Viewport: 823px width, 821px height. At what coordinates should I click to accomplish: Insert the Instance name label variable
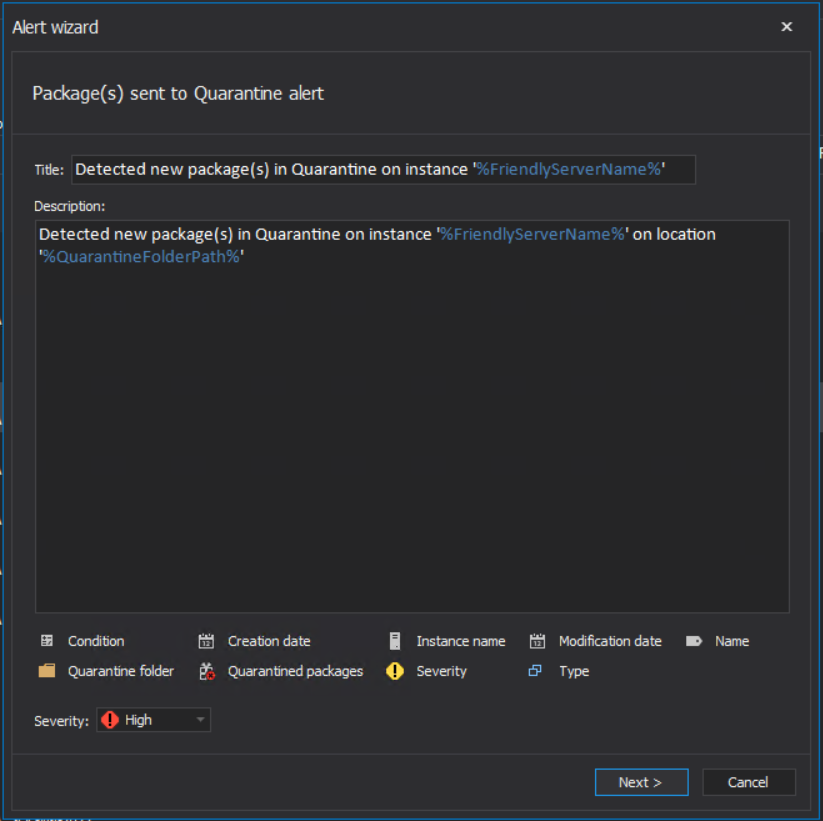461,641
